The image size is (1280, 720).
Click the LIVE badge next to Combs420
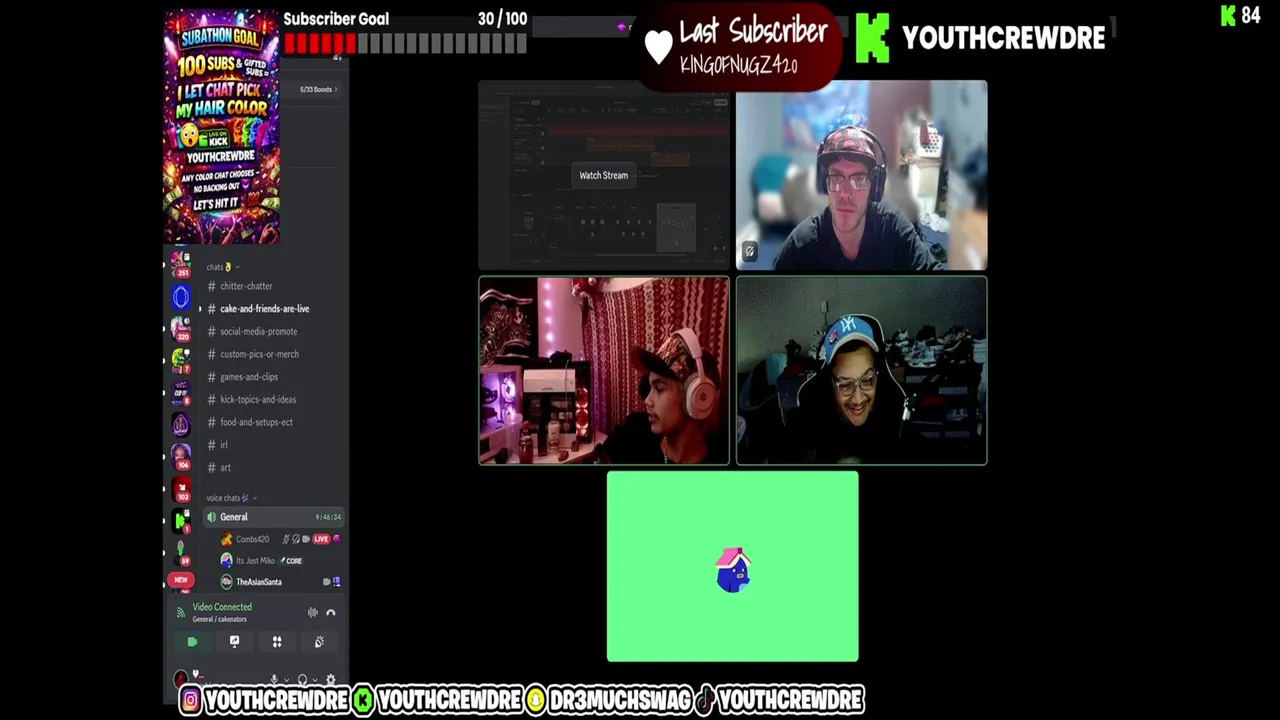coord(321,539)
